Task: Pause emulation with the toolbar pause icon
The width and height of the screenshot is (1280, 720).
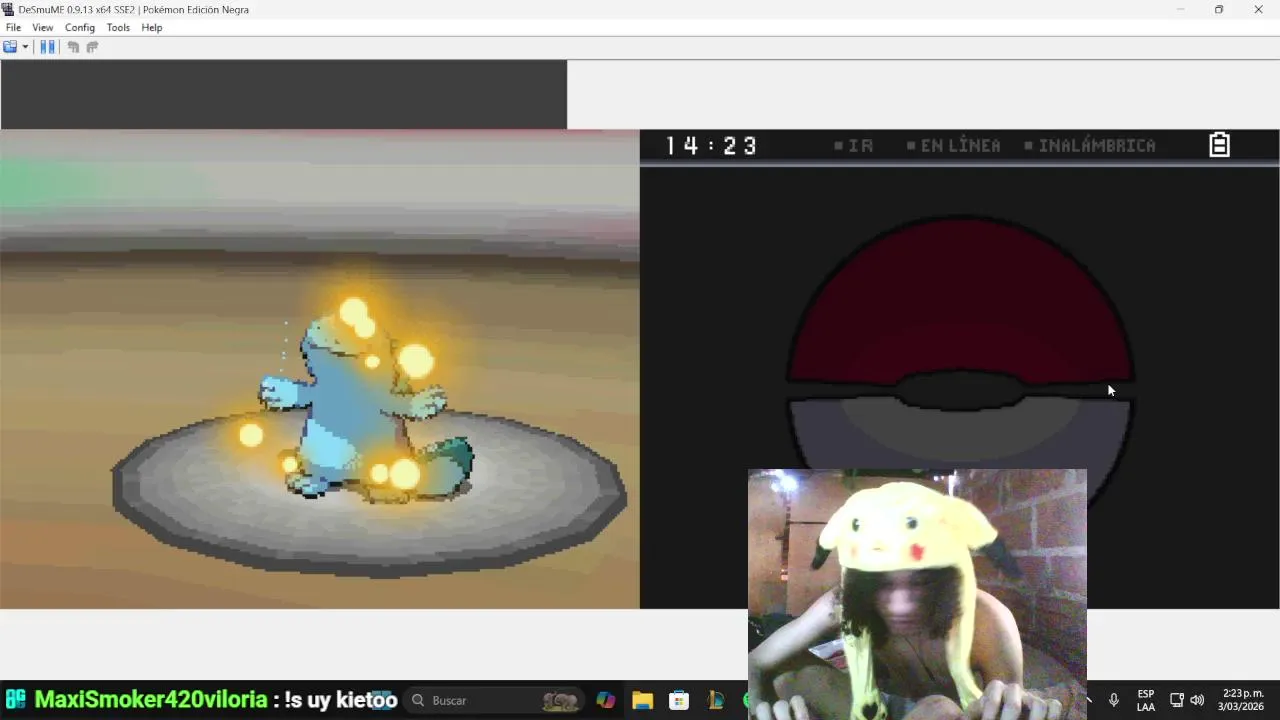Action: (47, 47)
